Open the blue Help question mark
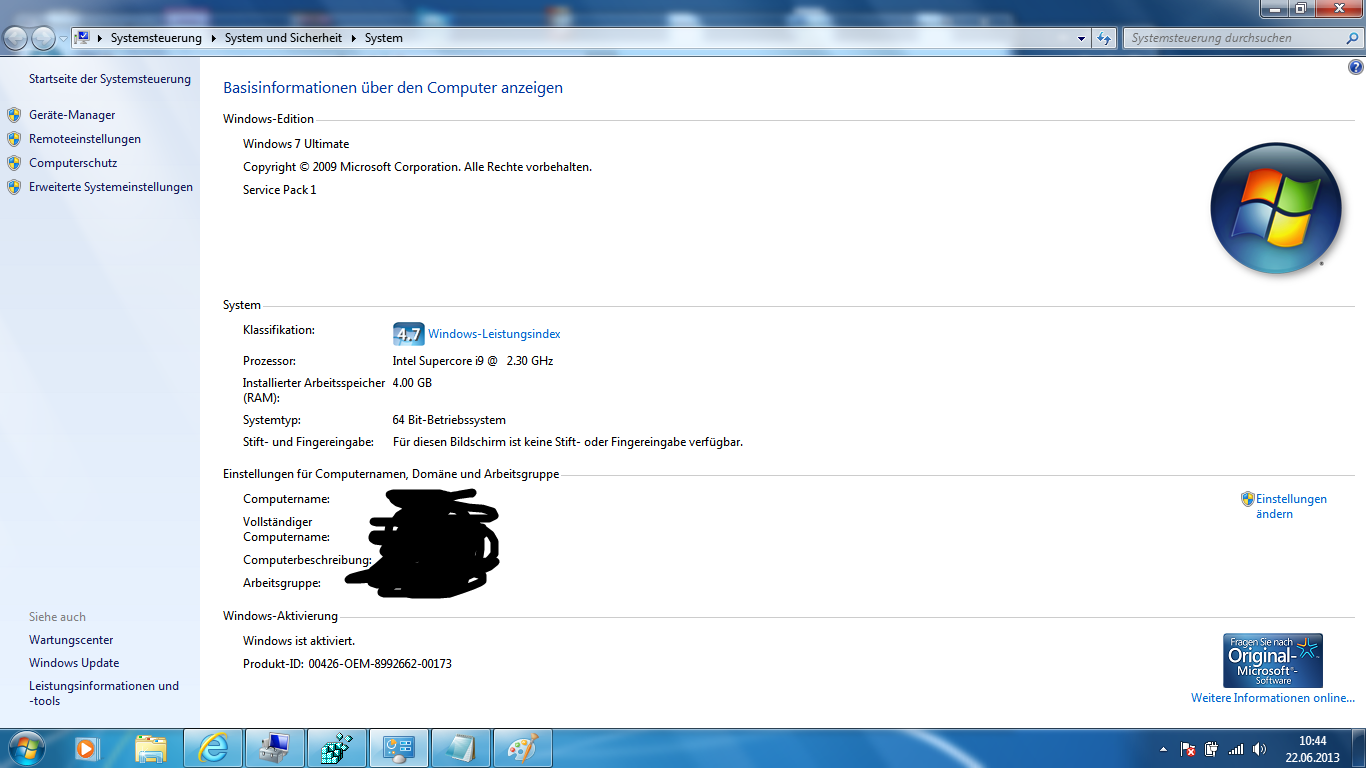Screen dimensions: 1366x768 pyautogui.click(x=1355, y=68)
